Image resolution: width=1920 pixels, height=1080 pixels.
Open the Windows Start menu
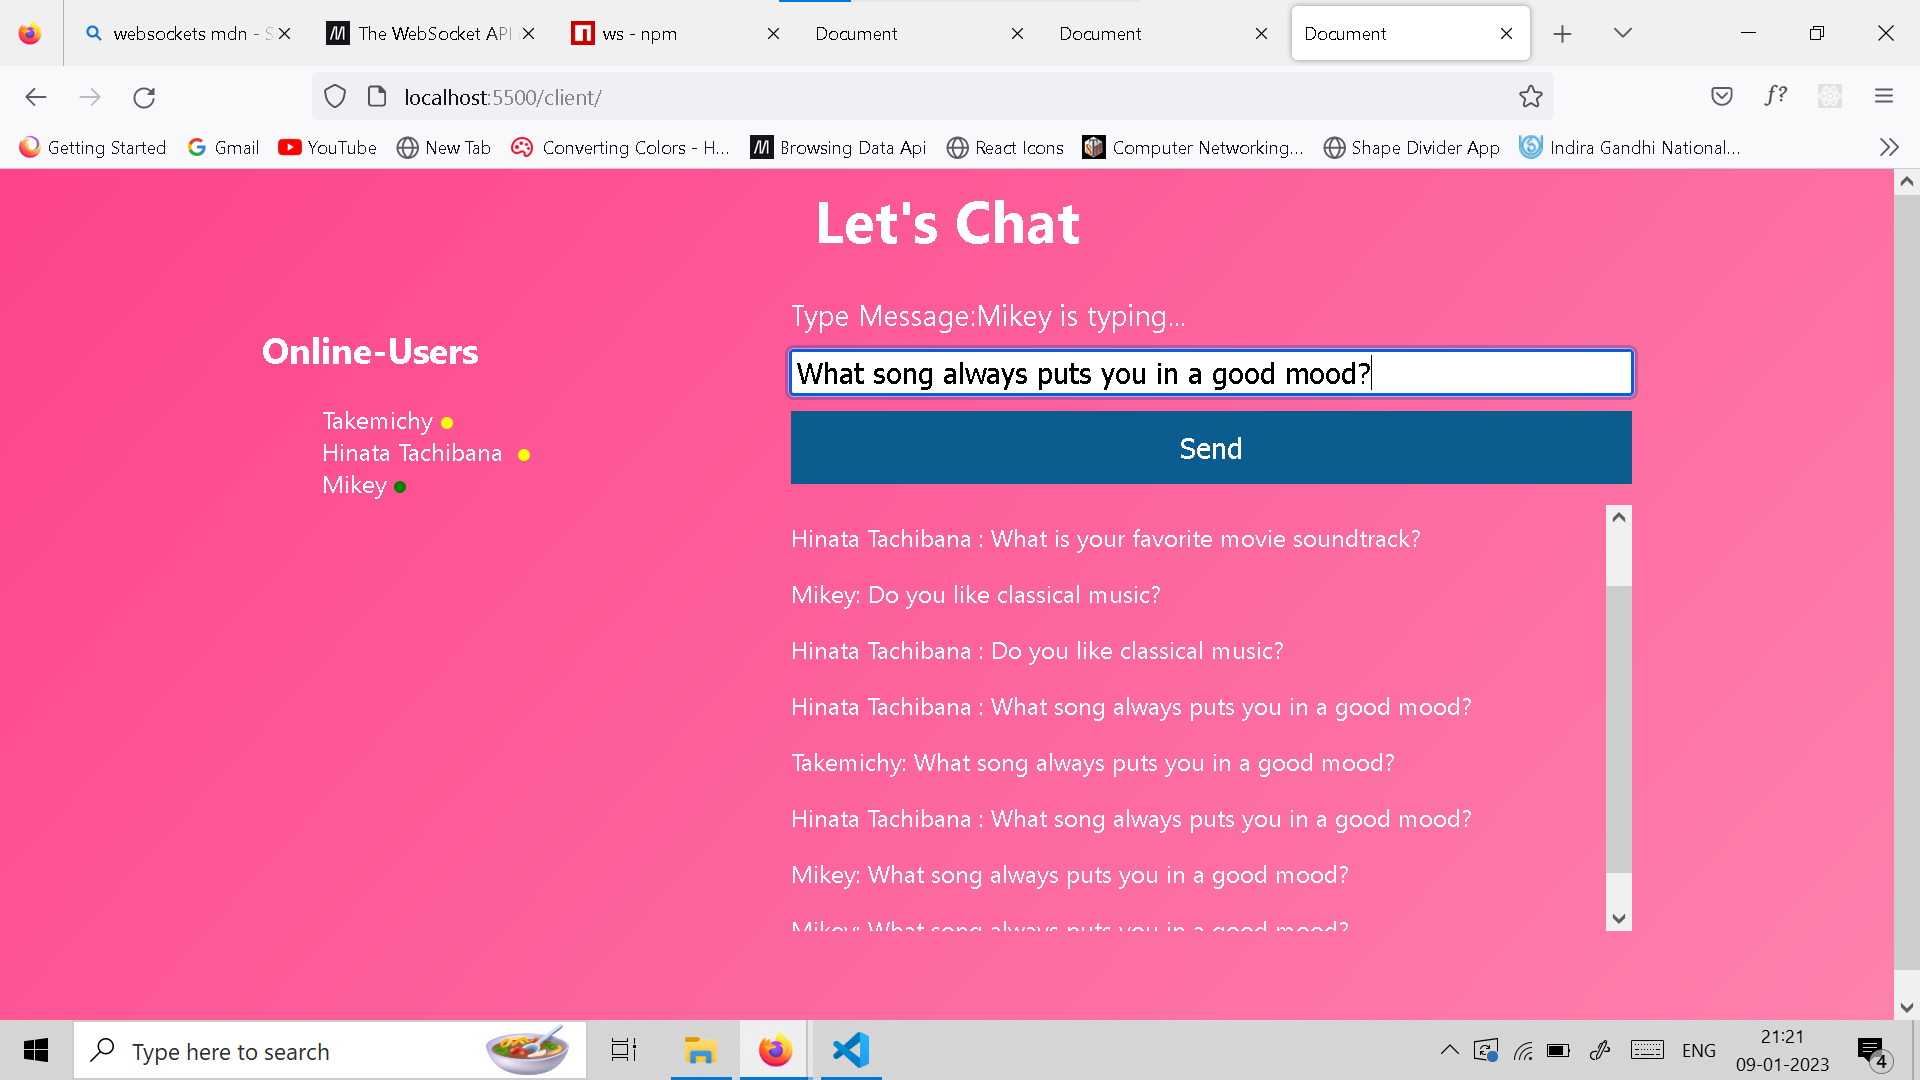pyautogui.click(x=36, y=1050)
